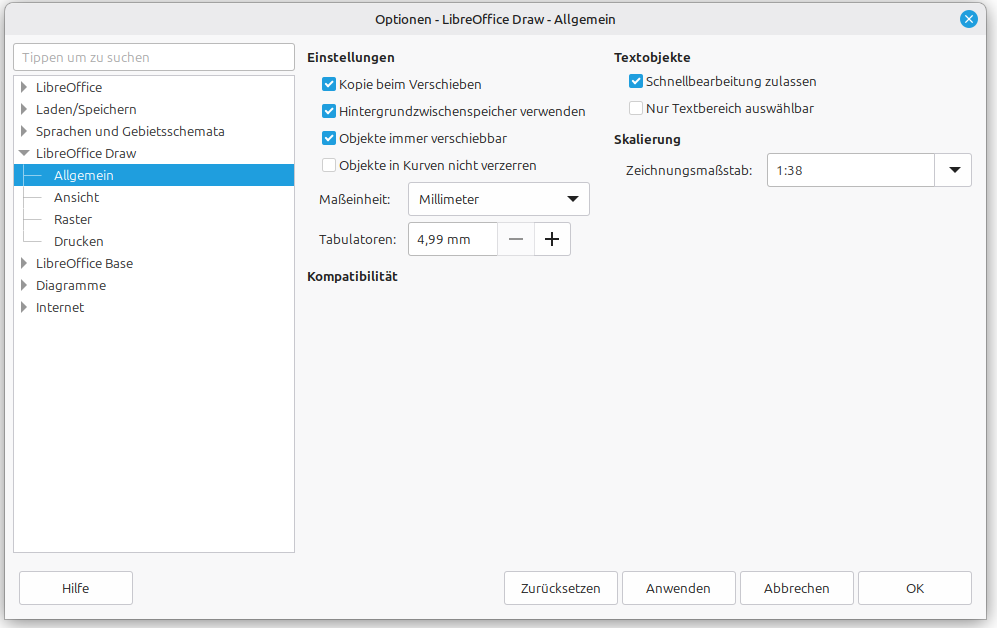Expand the Laden/Speichern tree node

(x=24, y=109)
